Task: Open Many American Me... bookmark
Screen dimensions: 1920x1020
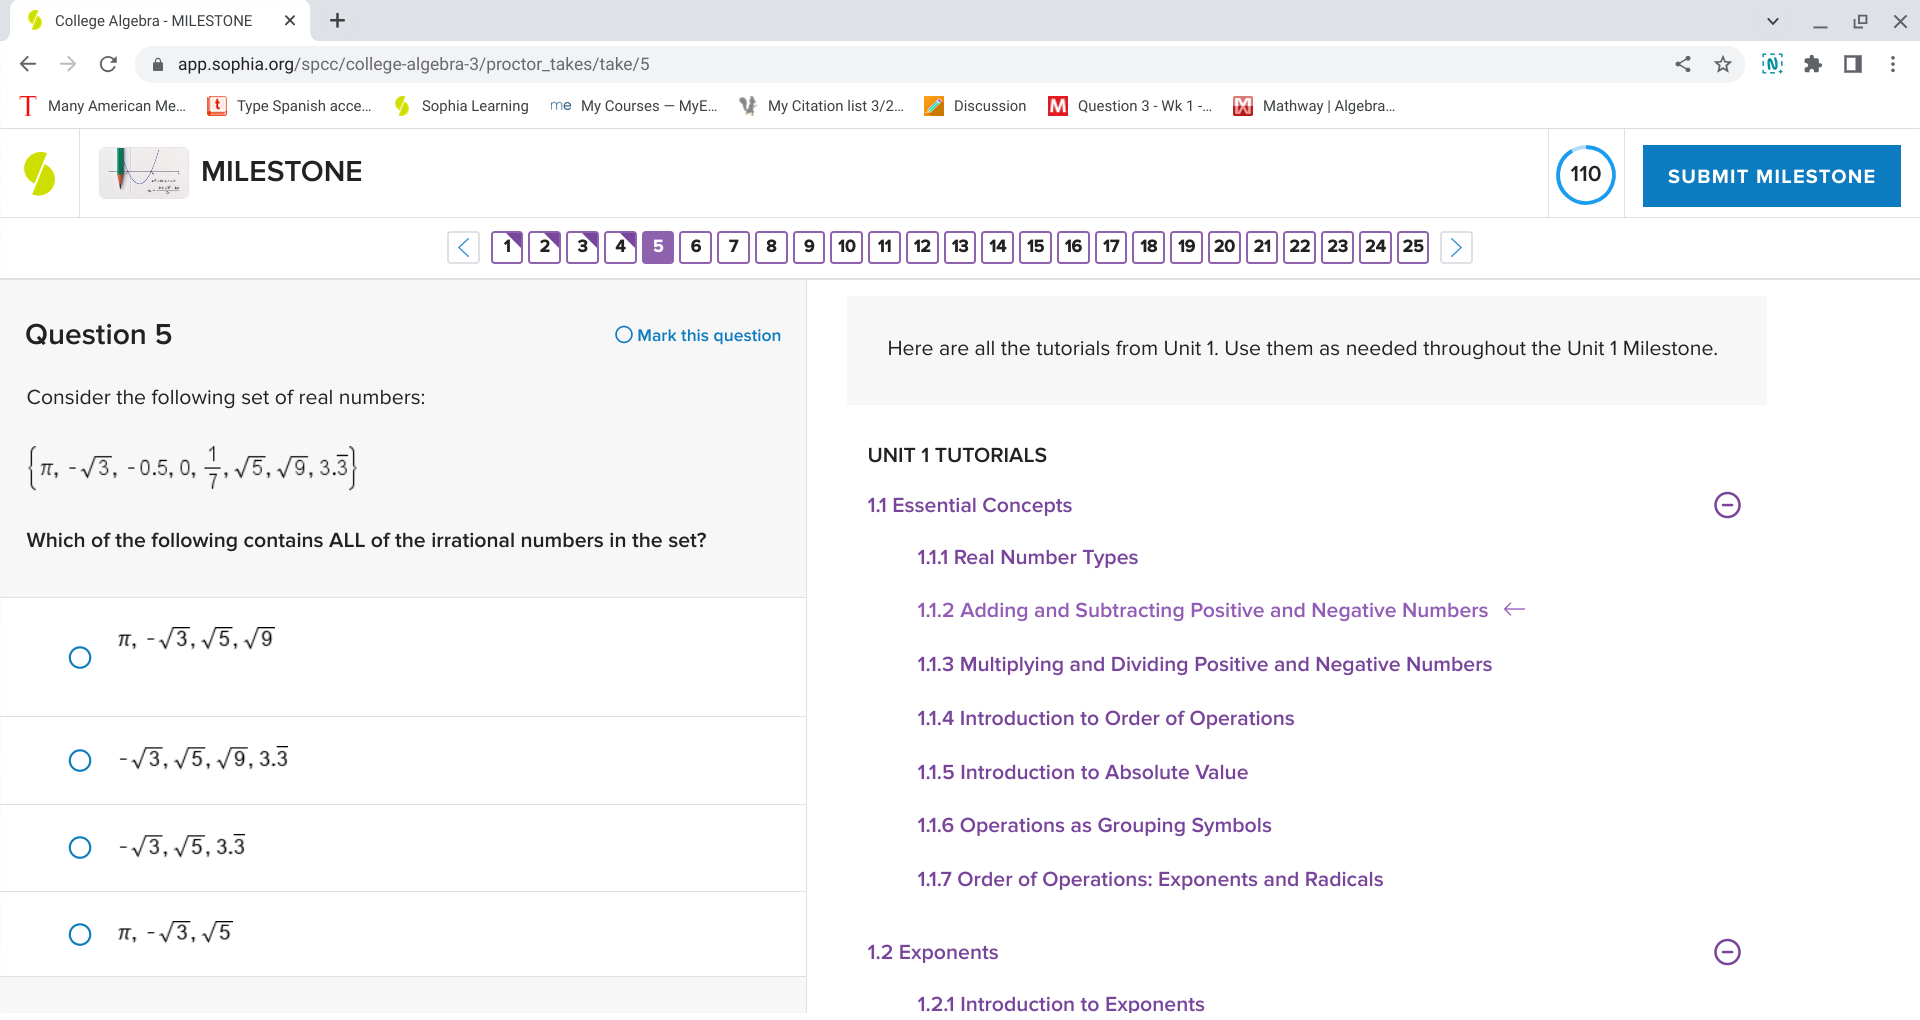Action: point(103,106)
